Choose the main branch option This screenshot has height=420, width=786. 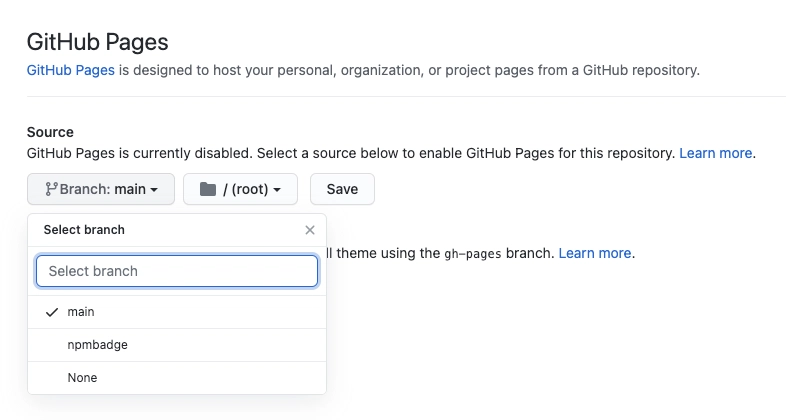177,312
